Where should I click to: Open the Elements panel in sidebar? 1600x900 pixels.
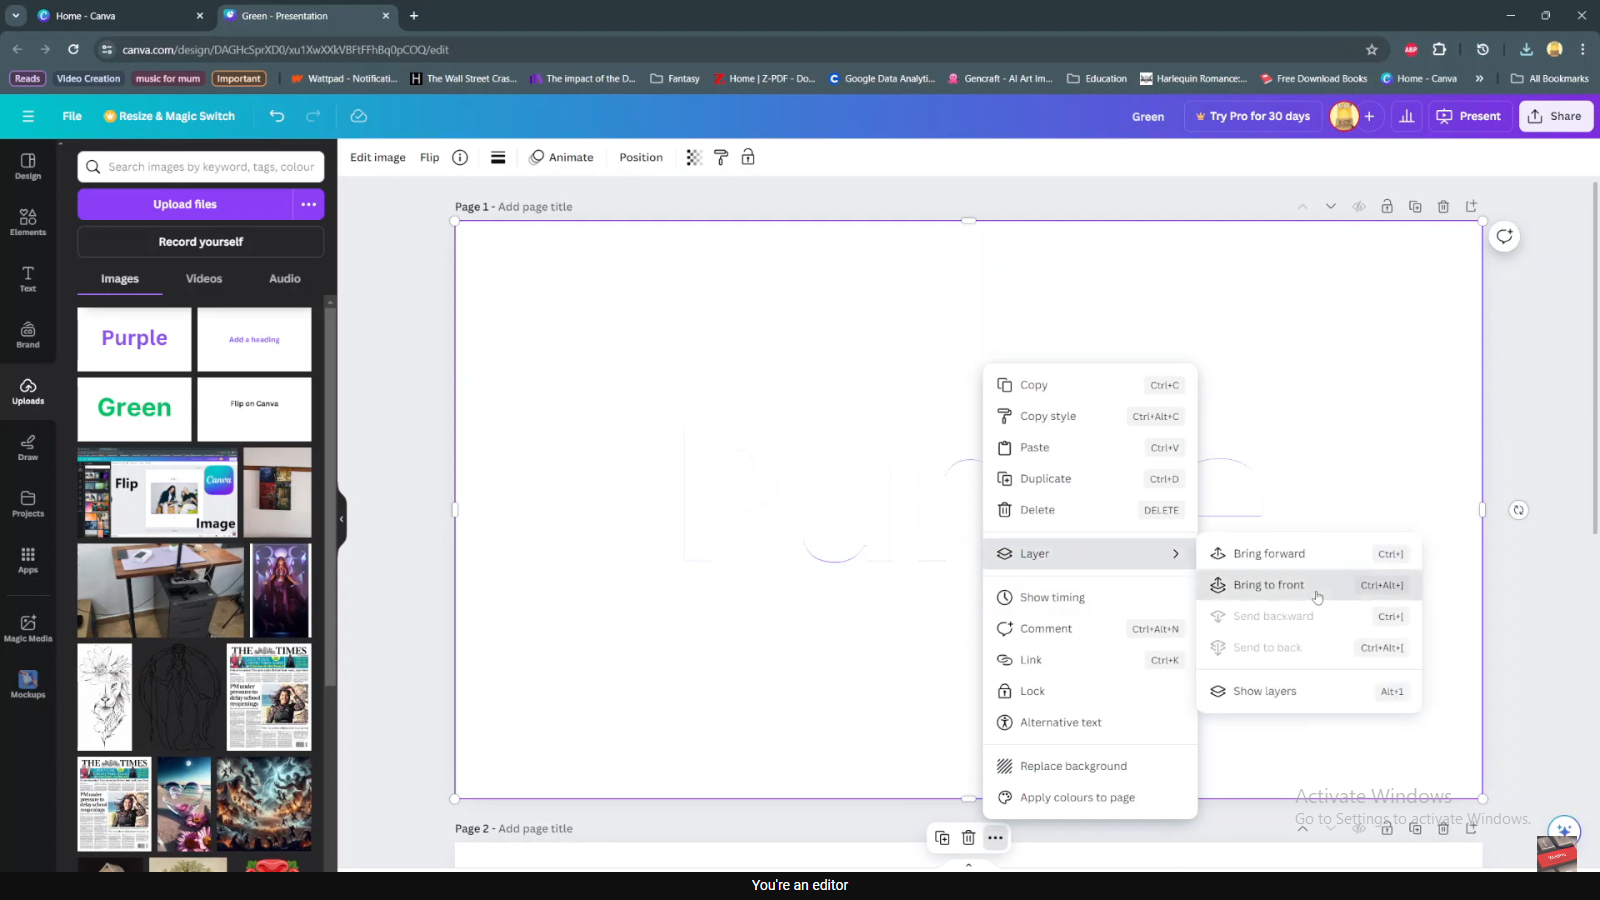[x=28, y=222]
